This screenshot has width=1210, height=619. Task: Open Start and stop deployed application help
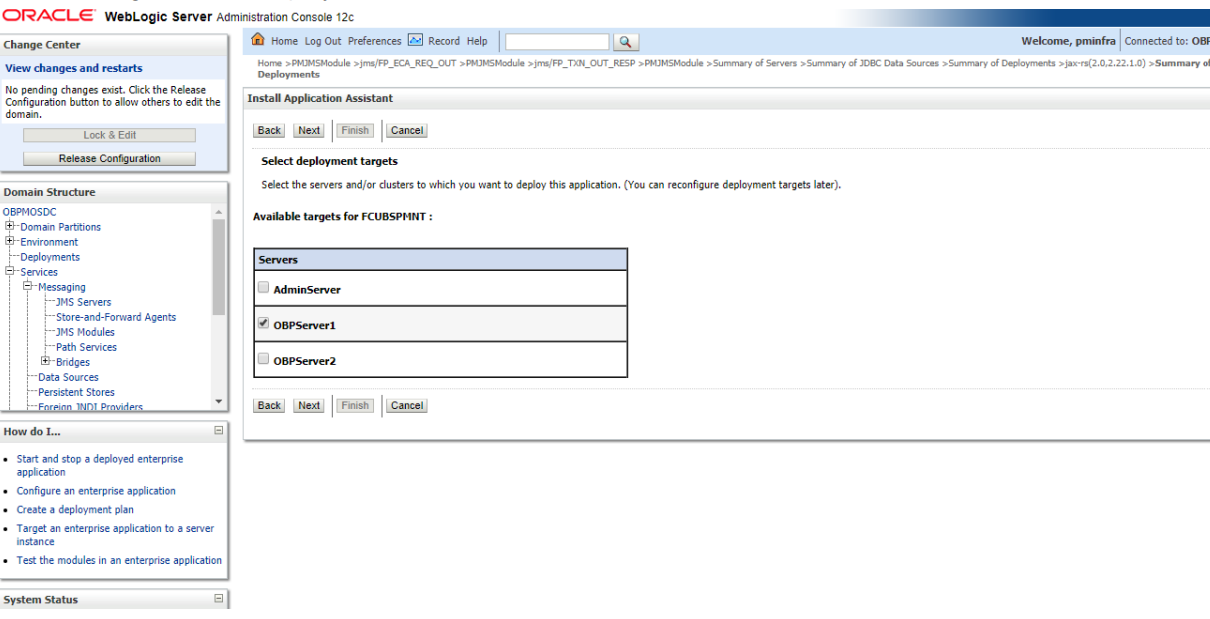pyautogui.click(x=100, y=465)
